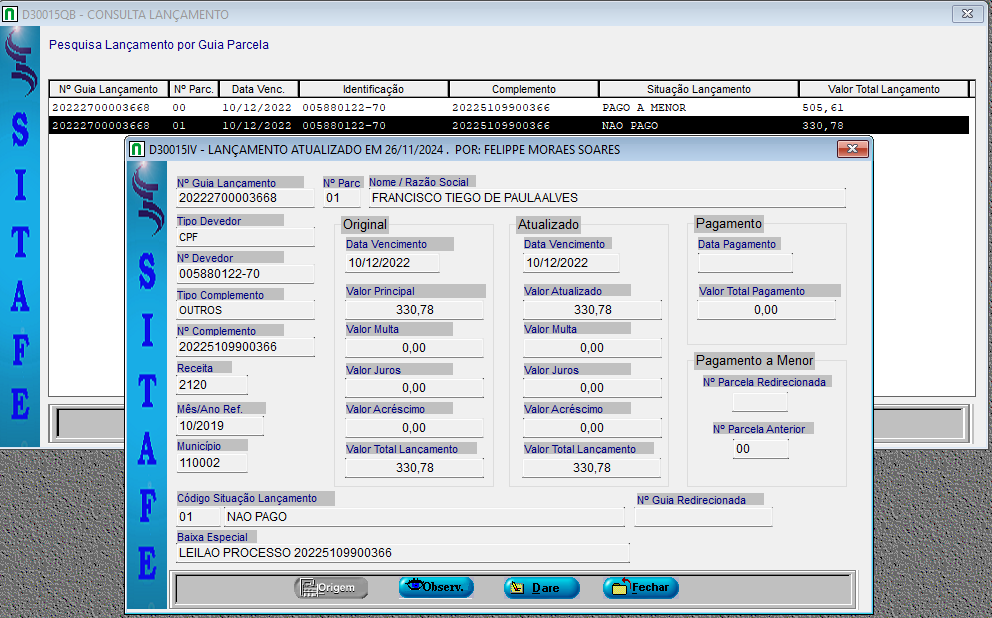Close the Consulta Lançamento window
Viewport: 992px width, 618px height.
point(966,14)
